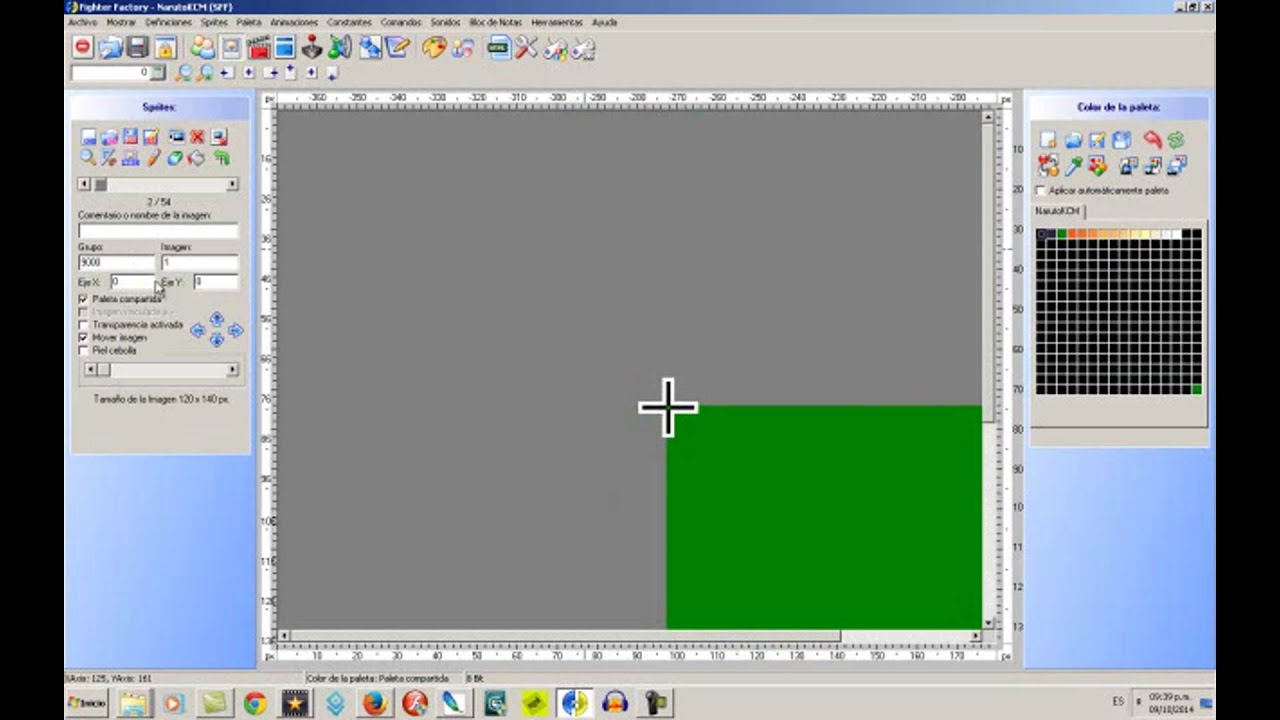
Task: Select the eyedropper tool in palette panel
Action: click(1074, 165)
